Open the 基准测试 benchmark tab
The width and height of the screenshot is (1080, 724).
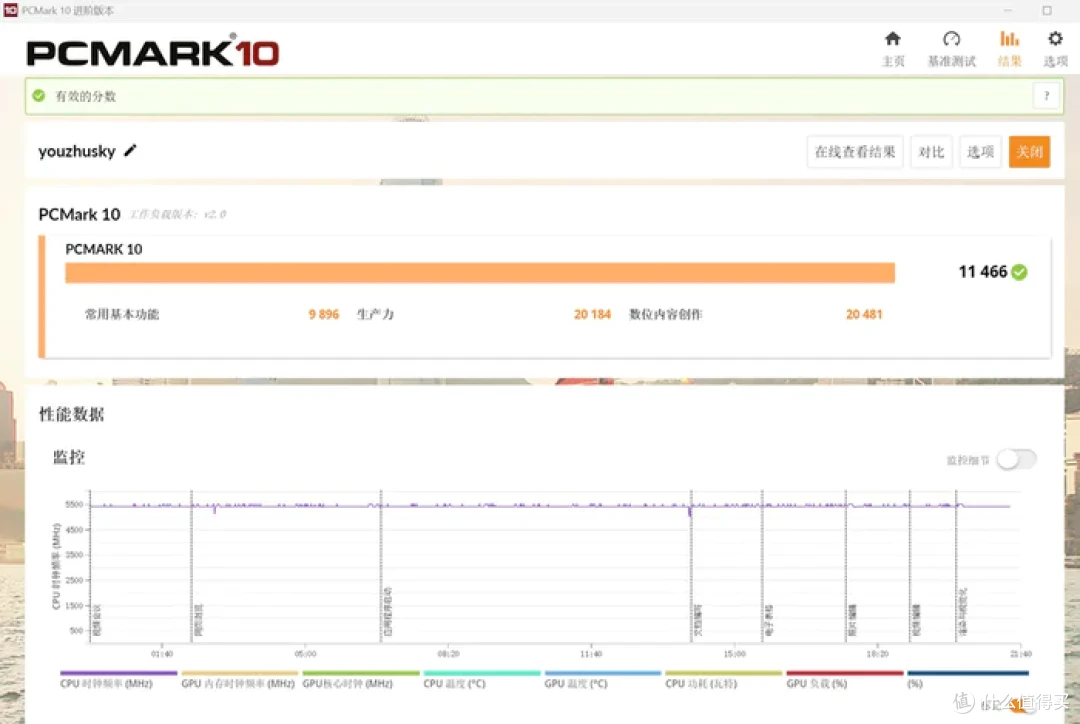pos(951,49)
